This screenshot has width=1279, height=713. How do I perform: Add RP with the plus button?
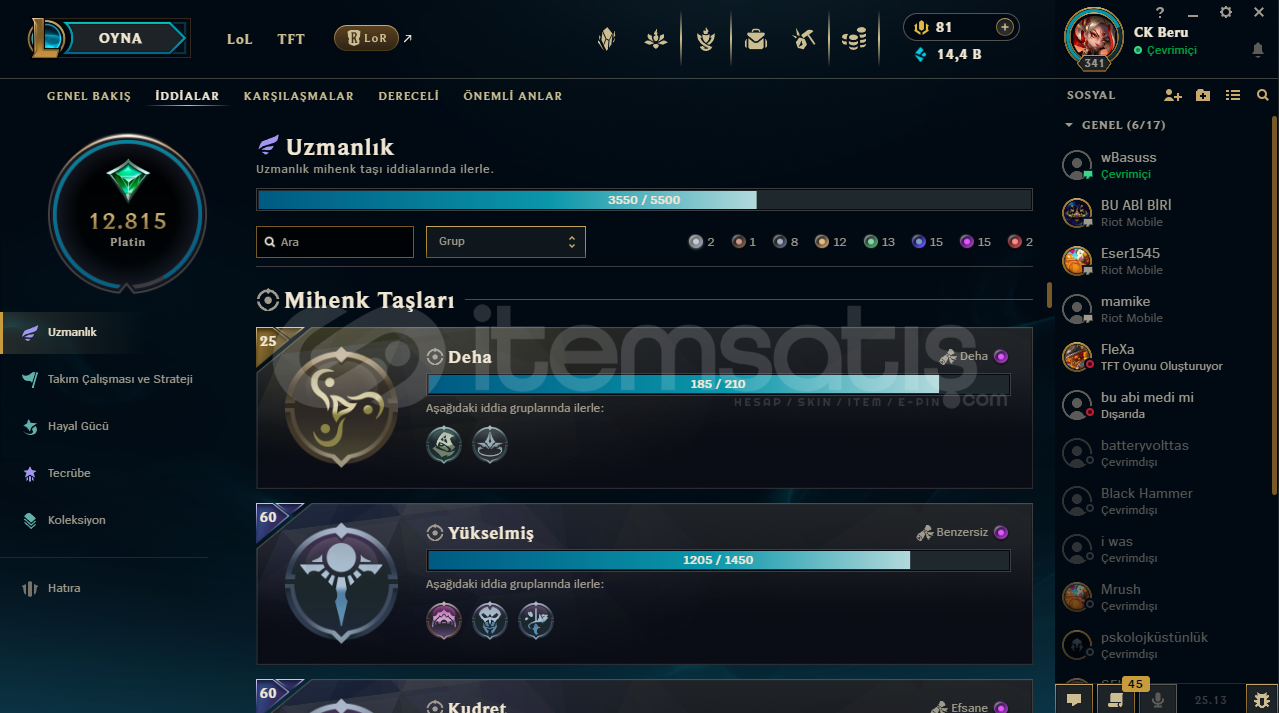[x=1005, y=27]
